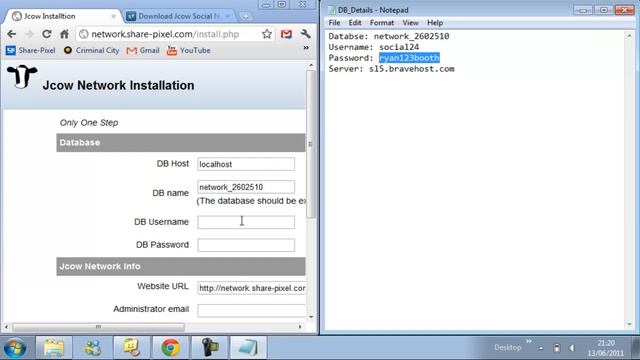The image size is (640, 360).
Task: Click the browser page horizontal scrollbar
Action: [x=98, y=327]
